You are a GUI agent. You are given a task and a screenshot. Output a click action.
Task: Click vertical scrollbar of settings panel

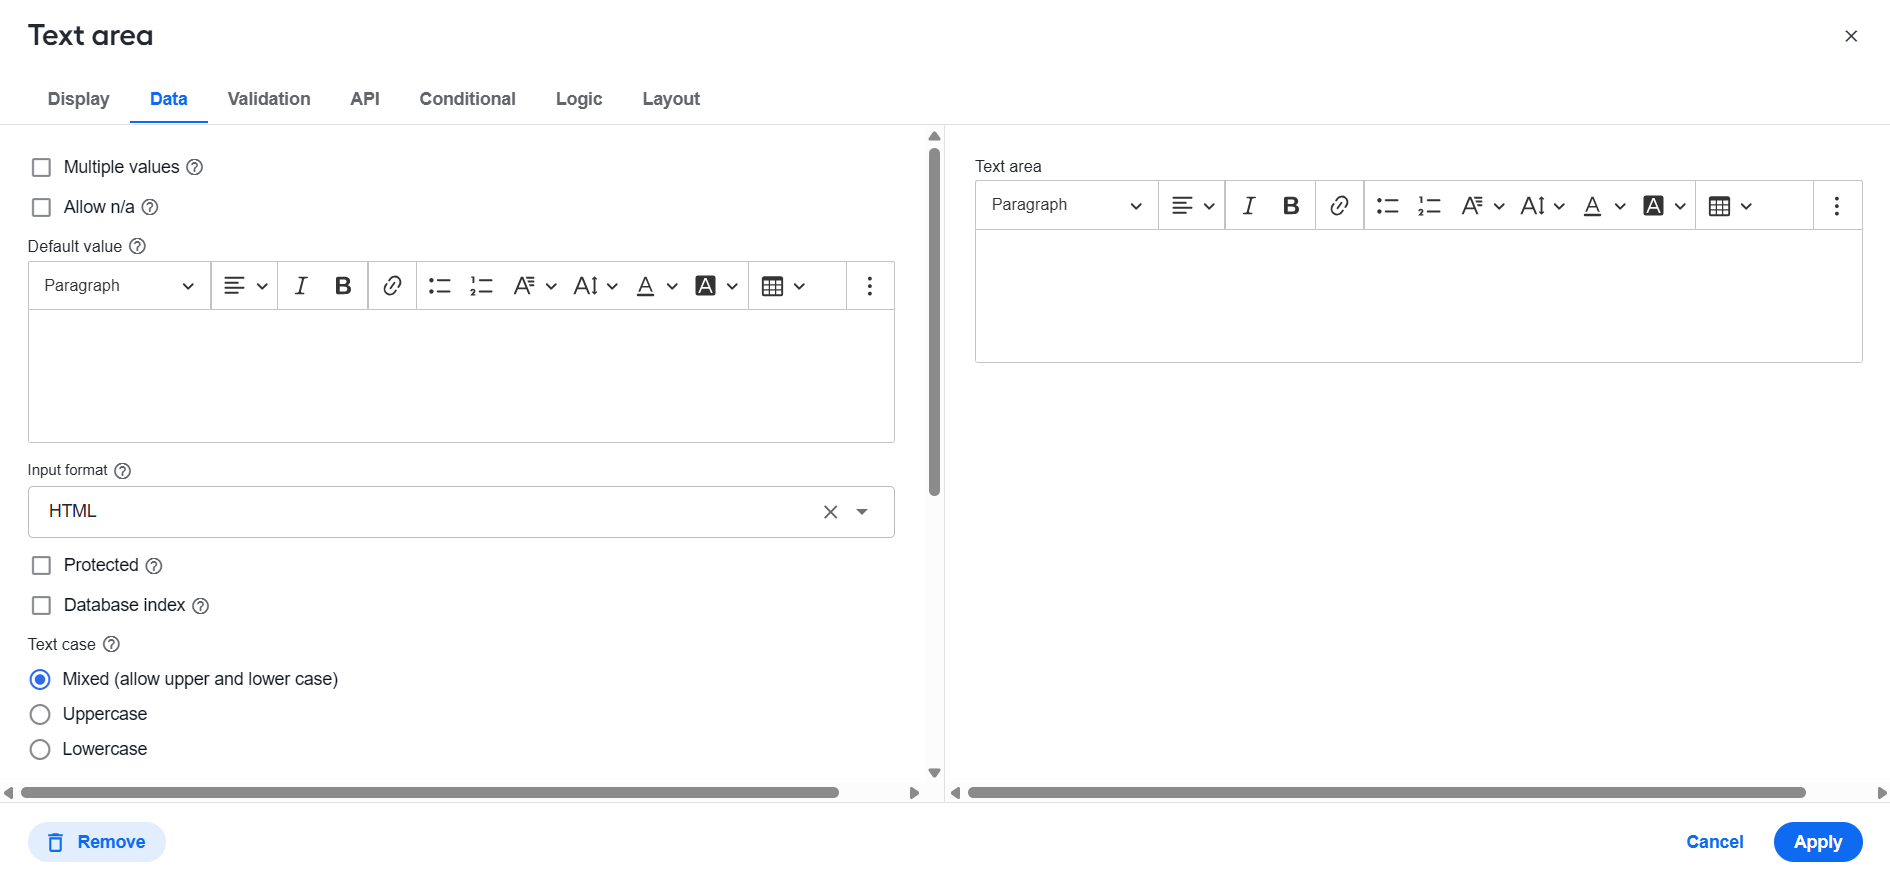click(x=934, y=322)
